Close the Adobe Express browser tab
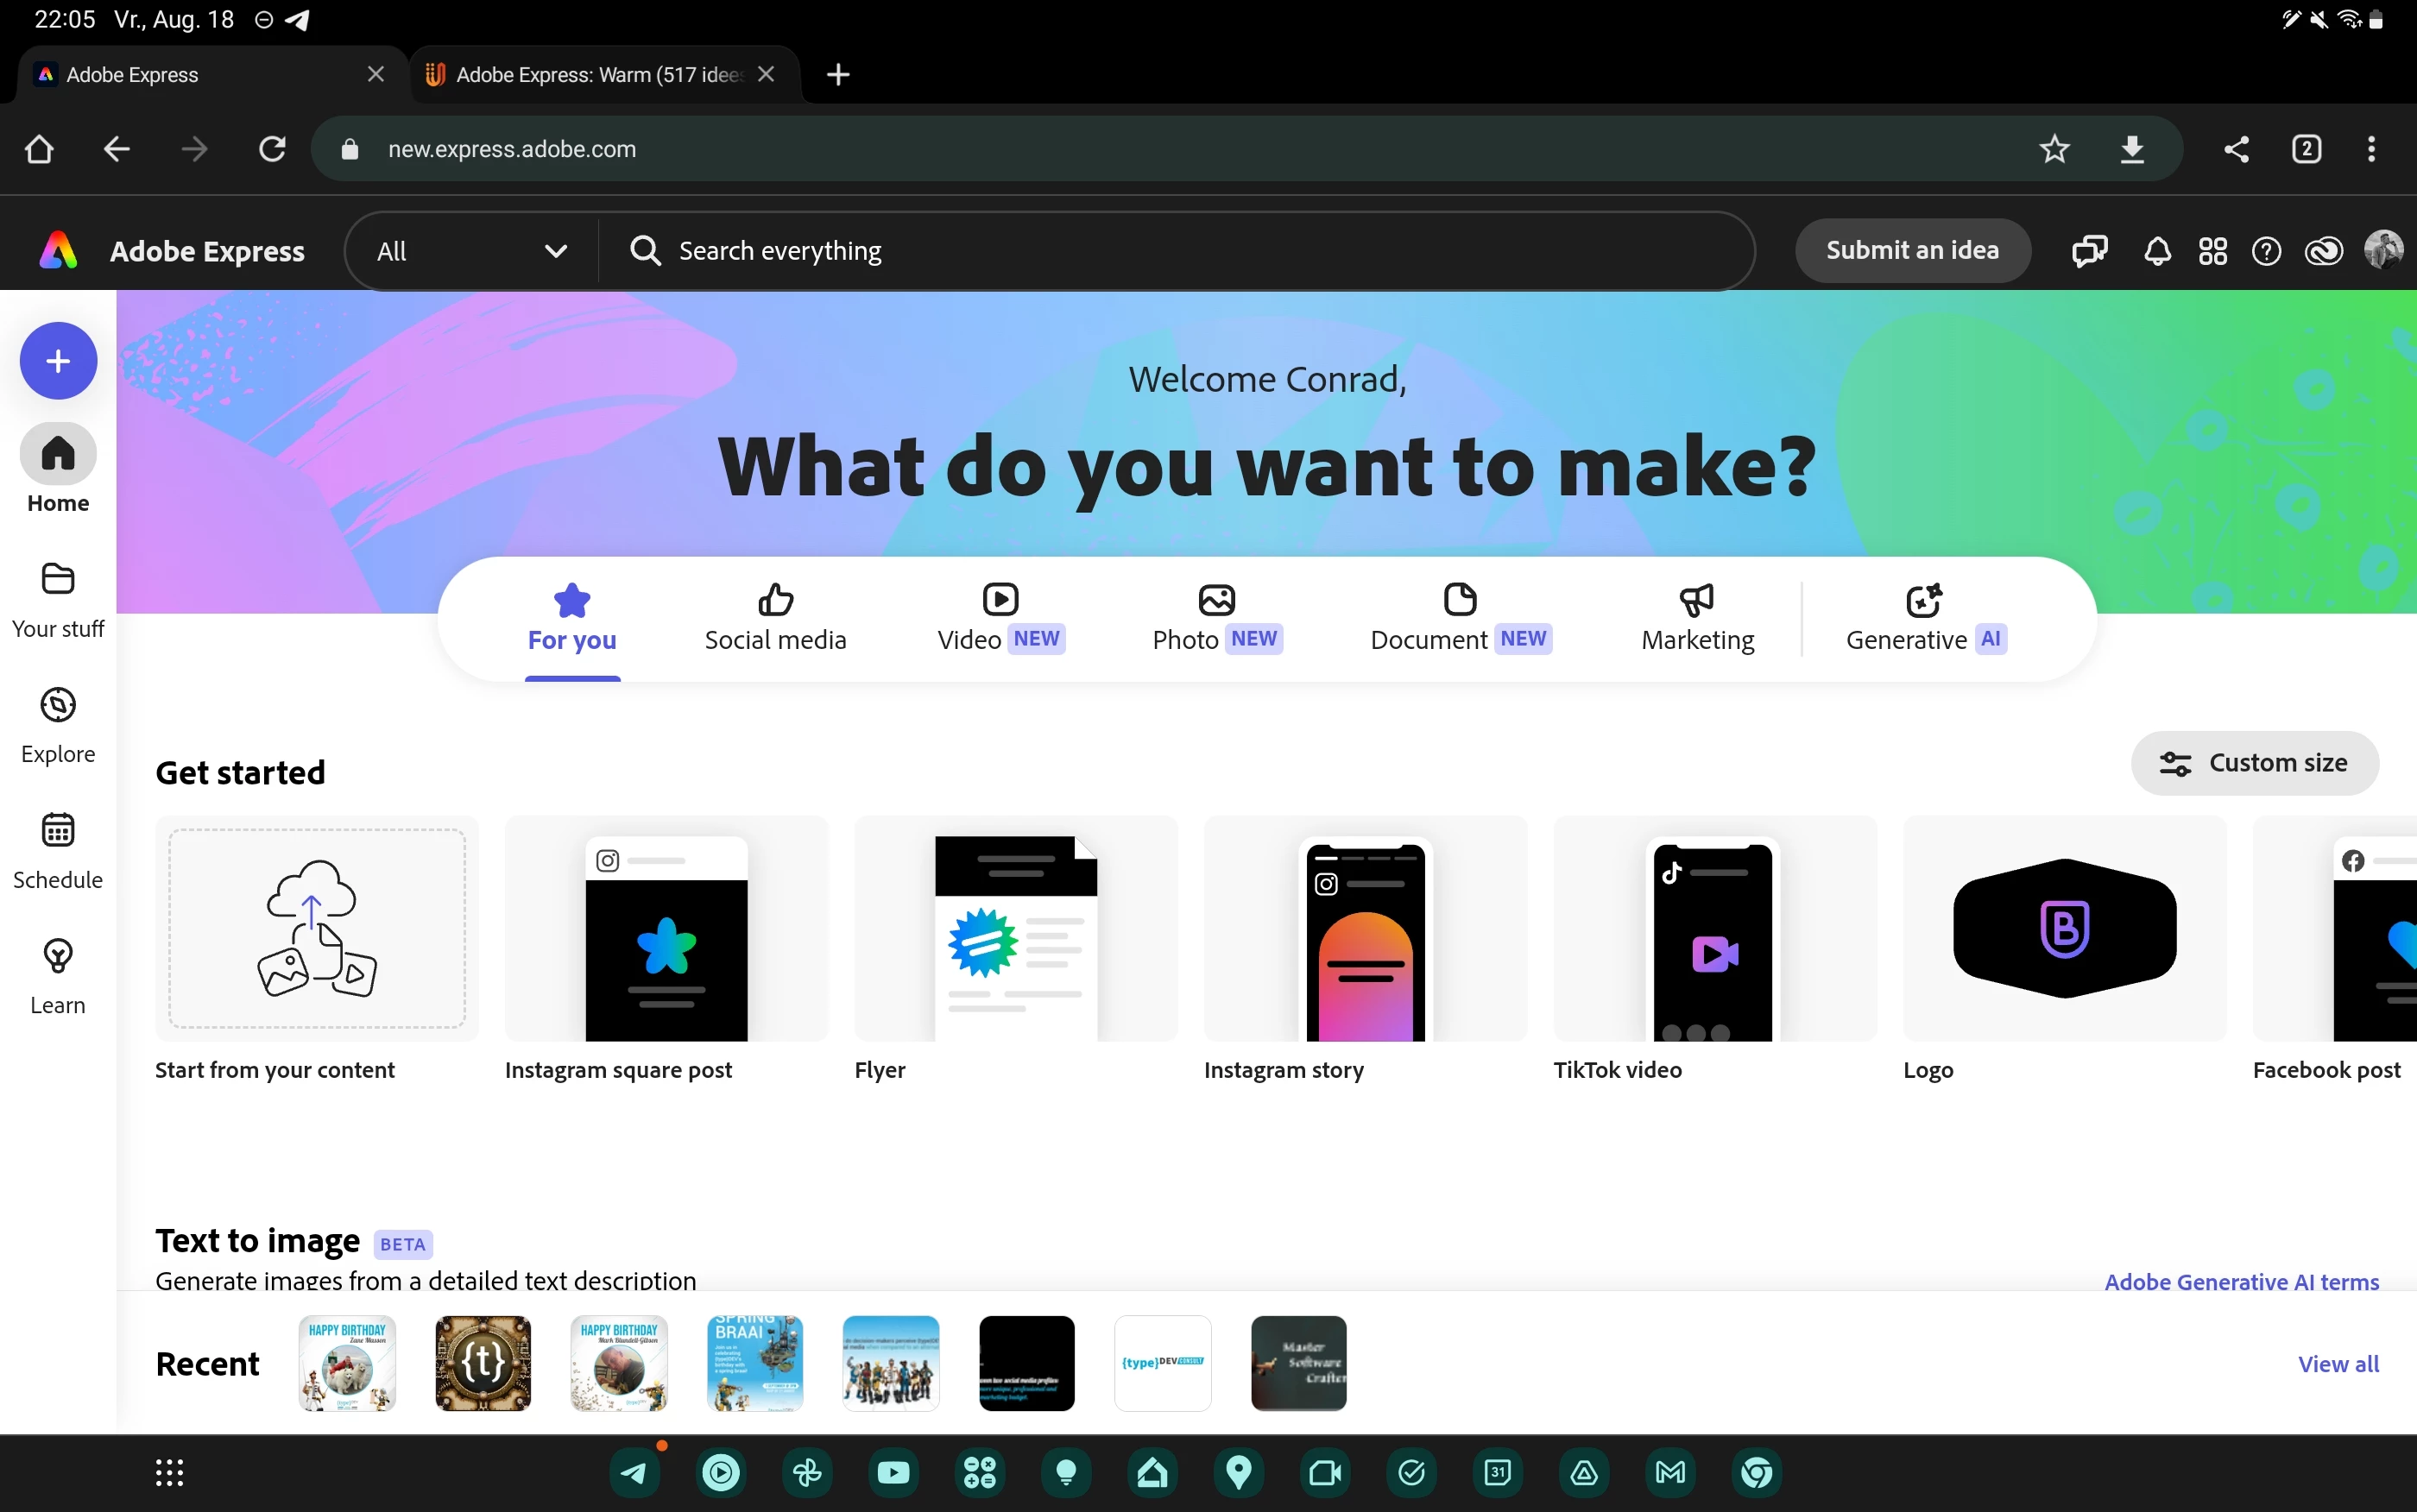2417x1512 pixels. pyautogui.click(x=376, y=75)
